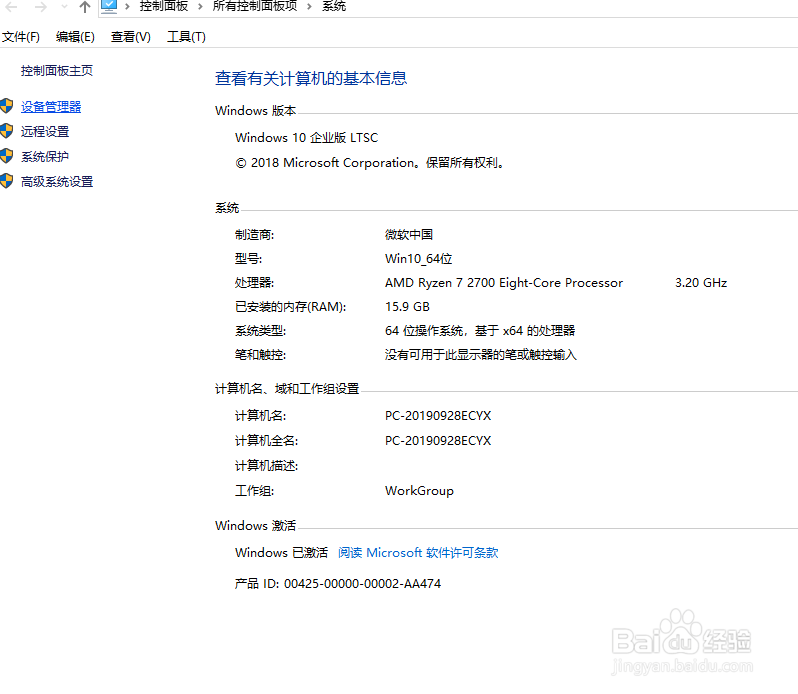Image resolution: width=798 pixels, height=694 pixels.
Task: Expand chevron after 控制面板 breadcrumb
Action: point(200,7)
